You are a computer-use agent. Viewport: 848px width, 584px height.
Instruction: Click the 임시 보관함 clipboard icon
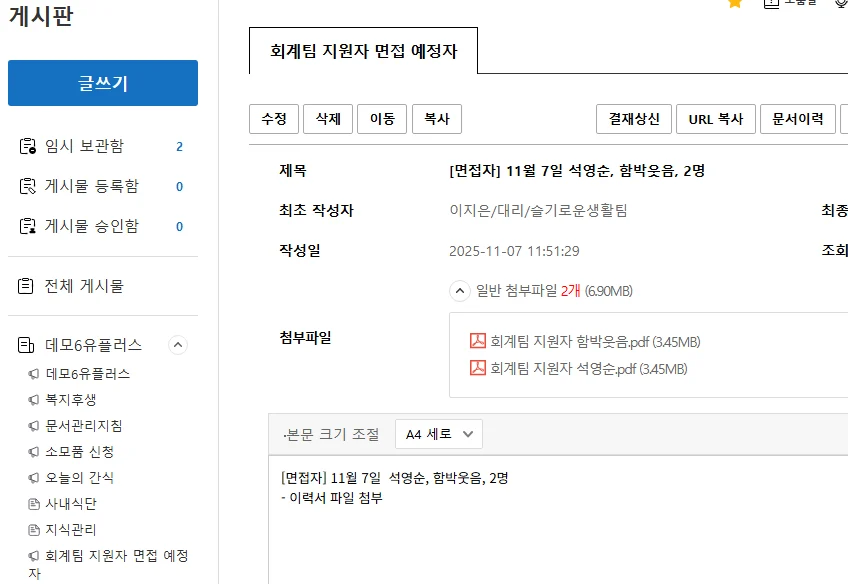point(27,147)
